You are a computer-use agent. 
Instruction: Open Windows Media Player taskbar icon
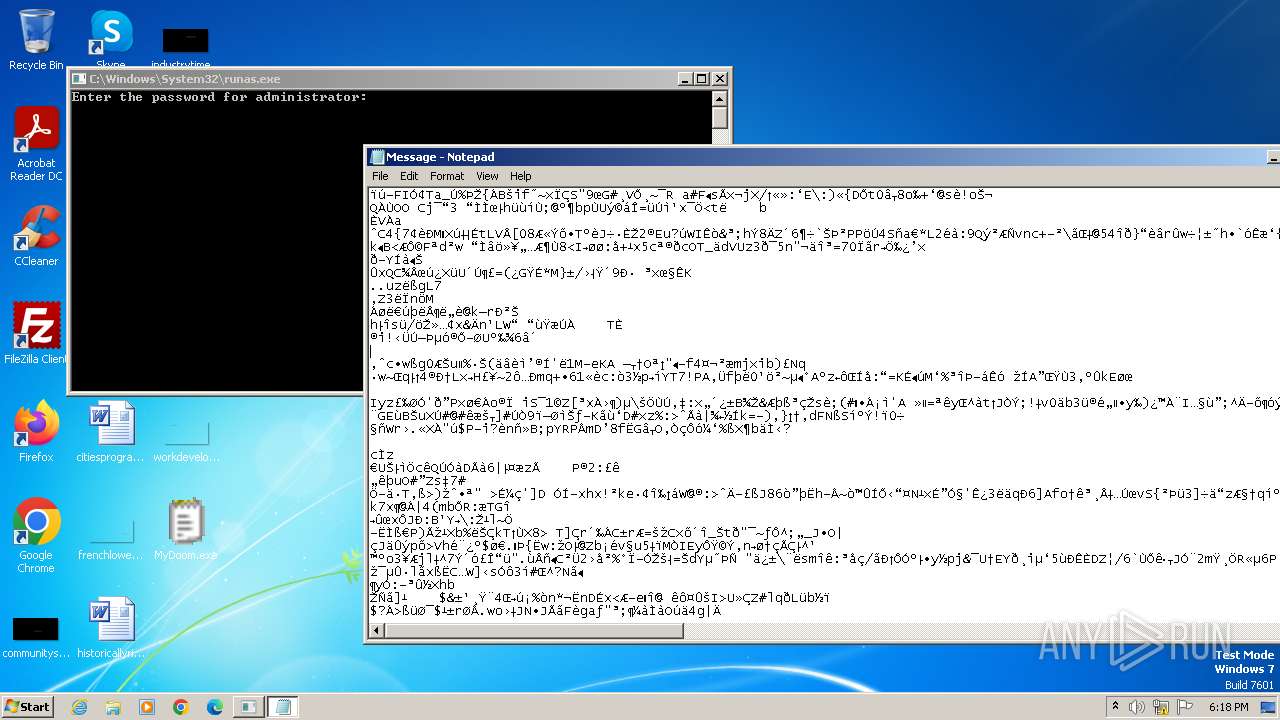click(147, 707)
